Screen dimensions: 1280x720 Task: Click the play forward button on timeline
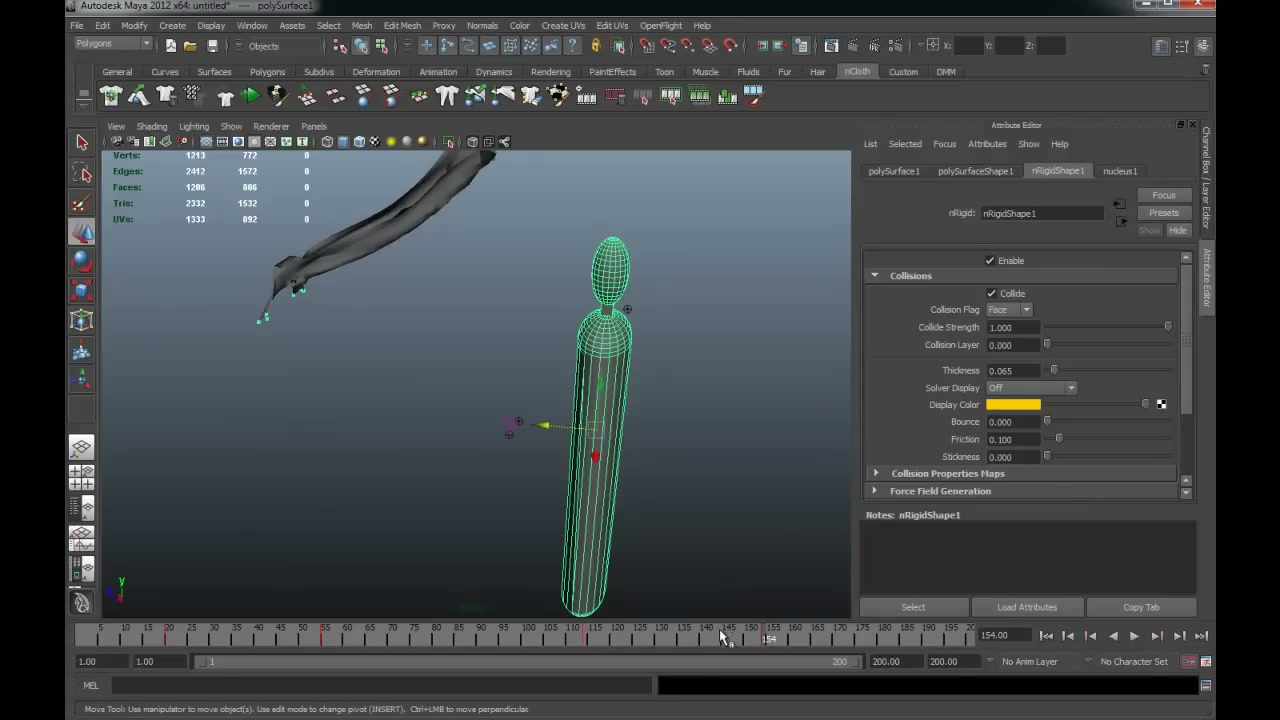click(1134, 636)
